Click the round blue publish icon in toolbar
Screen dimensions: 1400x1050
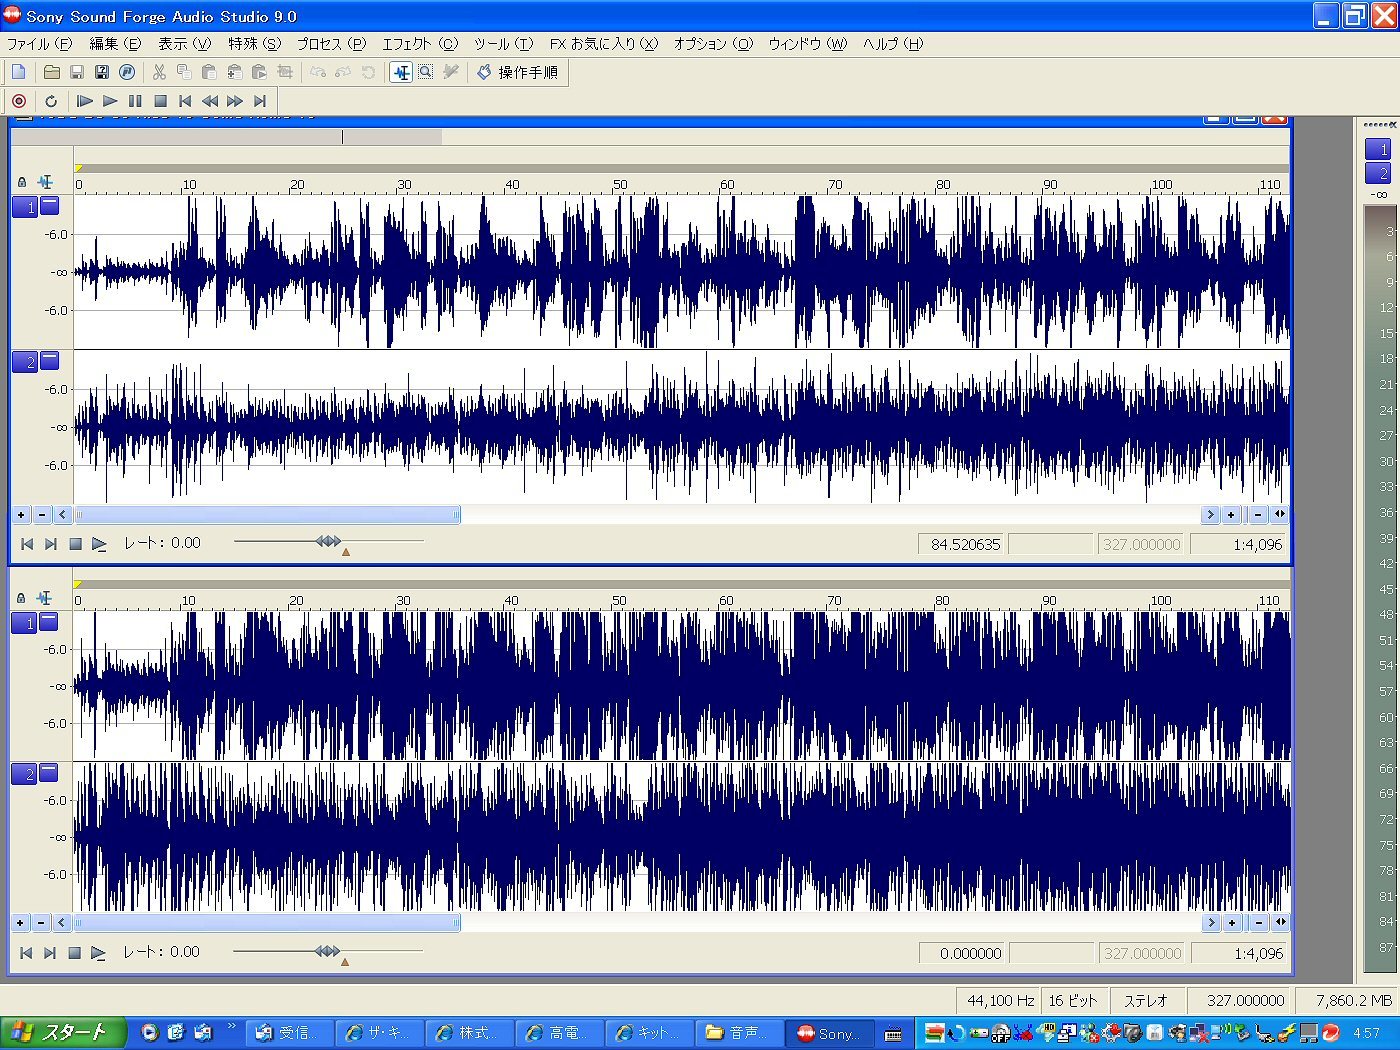pos(127,72)
